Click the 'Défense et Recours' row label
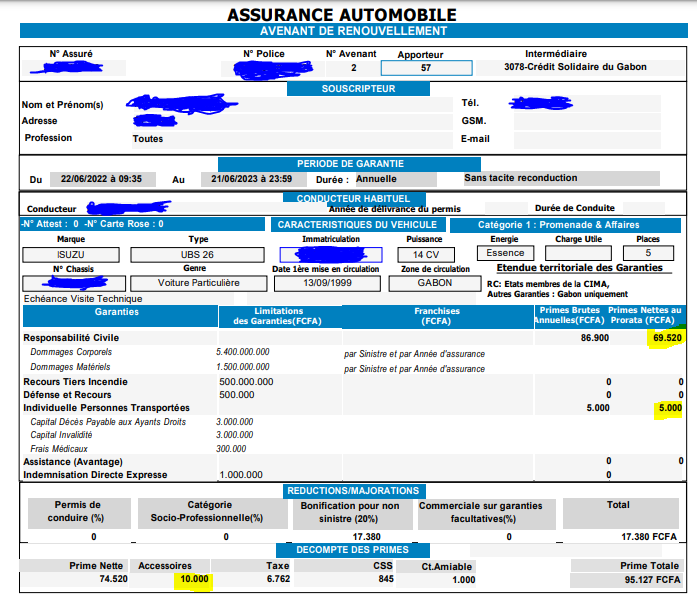The image size is (697, 596). coord(67,395)
